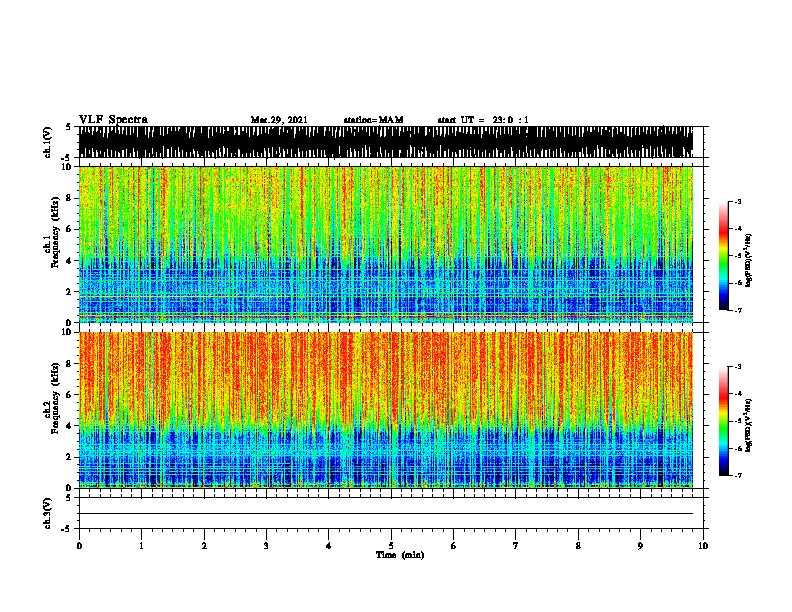The height and width of the screenshot is (612, 792).
Task: Click the time axis tick label "1"
Action: pyautogui.click(x=141, y=545)
